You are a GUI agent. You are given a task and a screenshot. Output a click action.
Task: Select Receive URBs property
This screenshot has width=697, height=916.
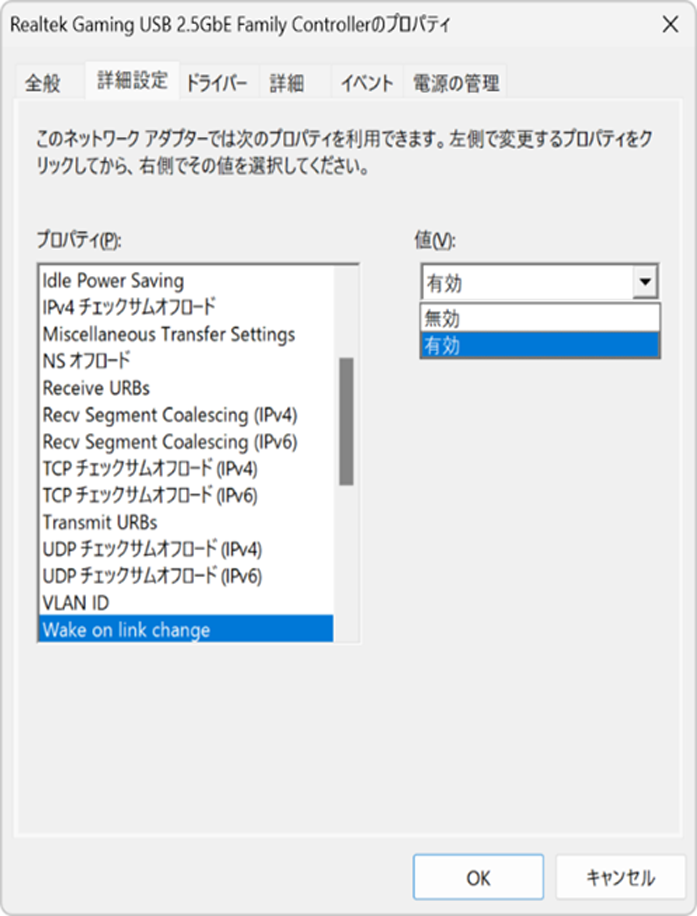tap(186, 388)
